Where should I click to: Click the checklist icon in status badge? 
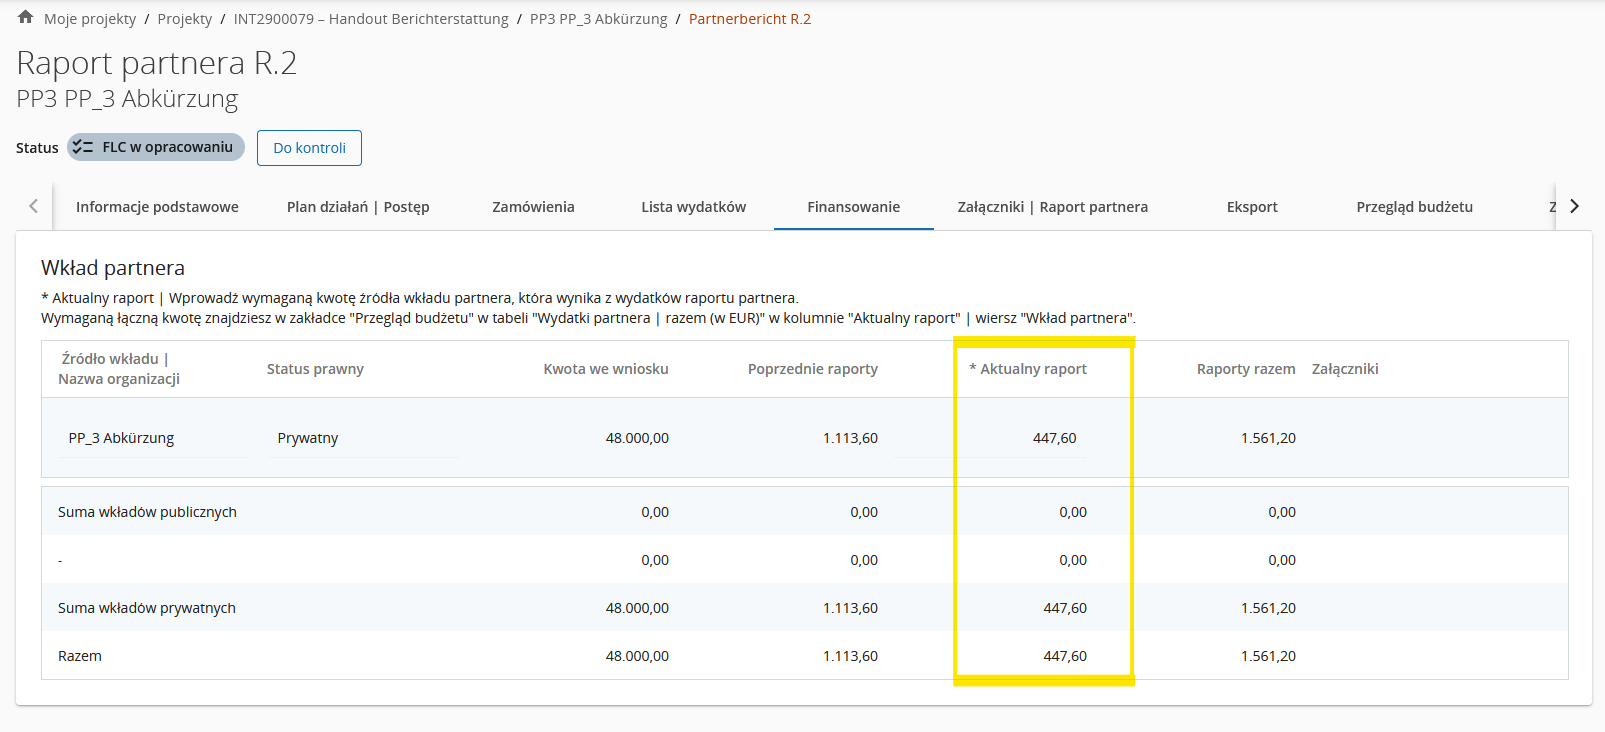click(83, 147)
